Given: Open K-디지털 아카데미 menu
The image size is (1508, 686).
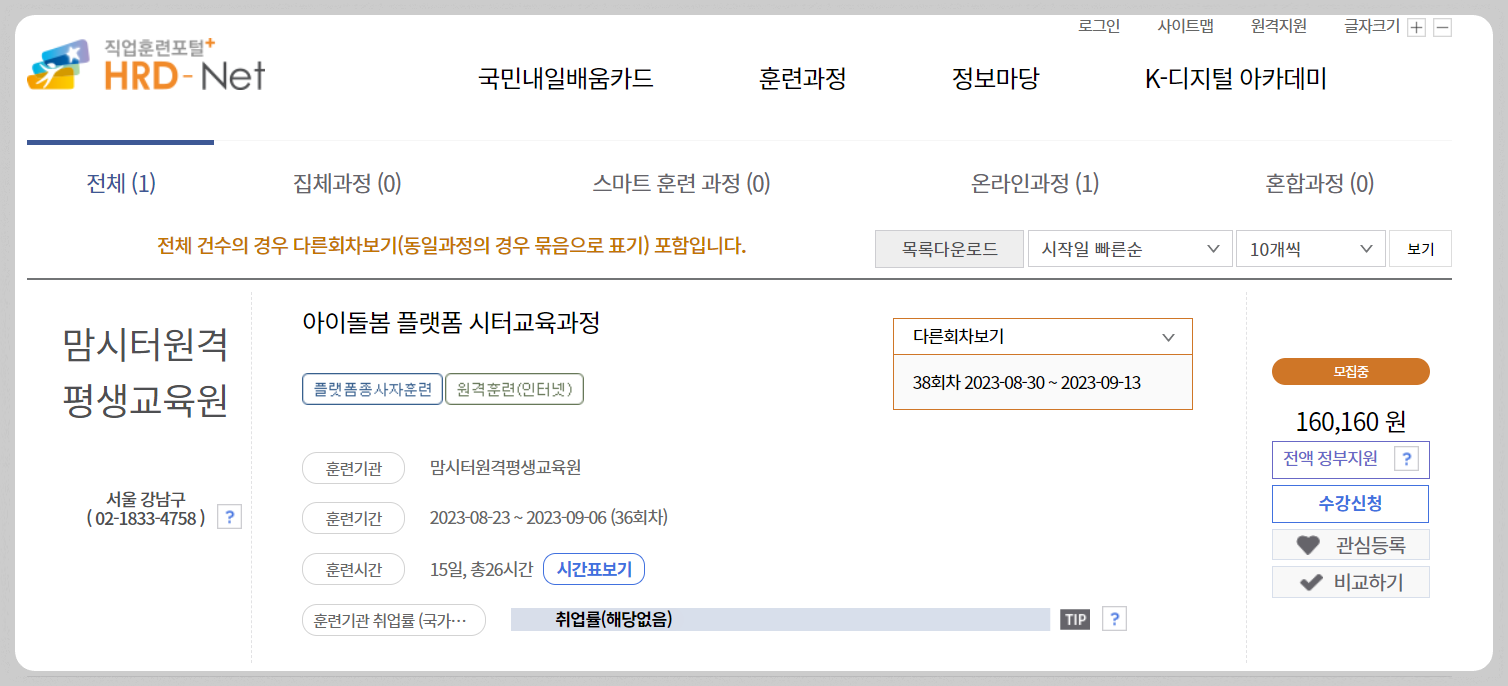Looking at the screenshot, I should click(1236, 79).
